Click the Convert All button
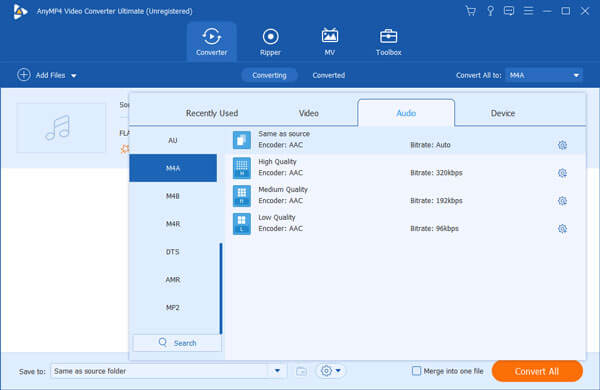Viewport: 600px width, 390px height. coord(537,371)
